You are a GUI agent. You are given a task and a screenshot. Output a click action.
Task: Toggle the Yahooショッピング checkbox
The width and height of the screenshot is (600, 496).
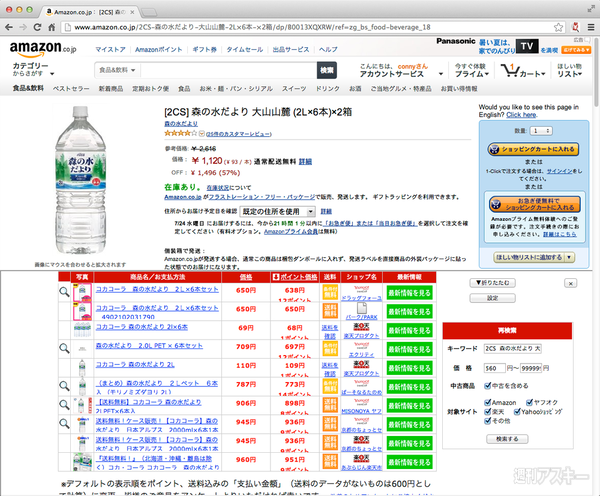click(517, 412)
